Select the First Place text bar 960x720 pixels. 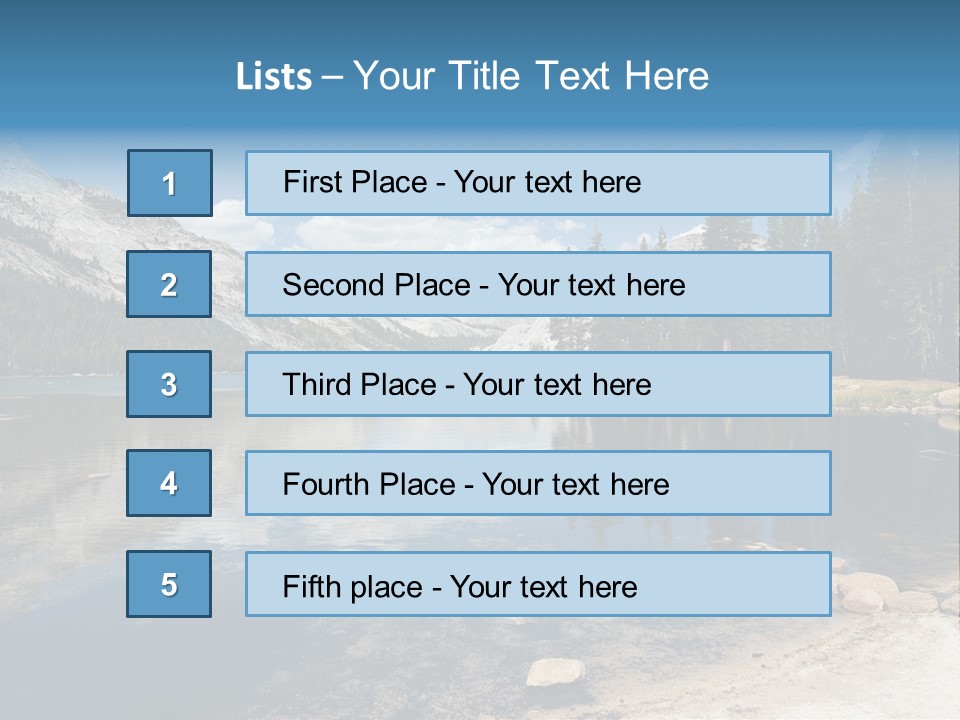(538, 183)
